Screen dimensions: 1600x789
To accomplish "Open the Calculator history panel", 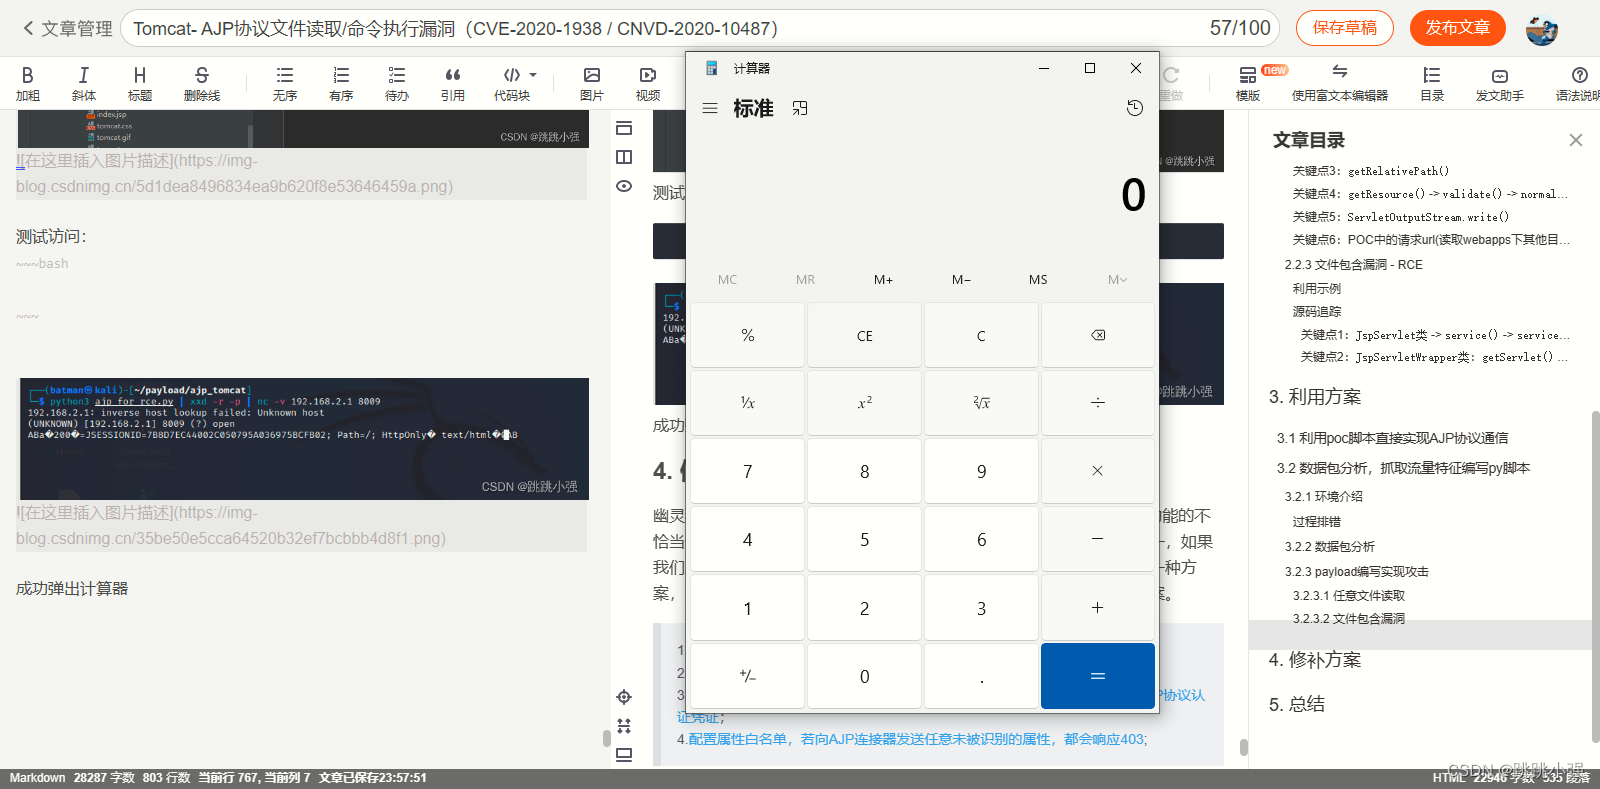I will [1134, 108].
